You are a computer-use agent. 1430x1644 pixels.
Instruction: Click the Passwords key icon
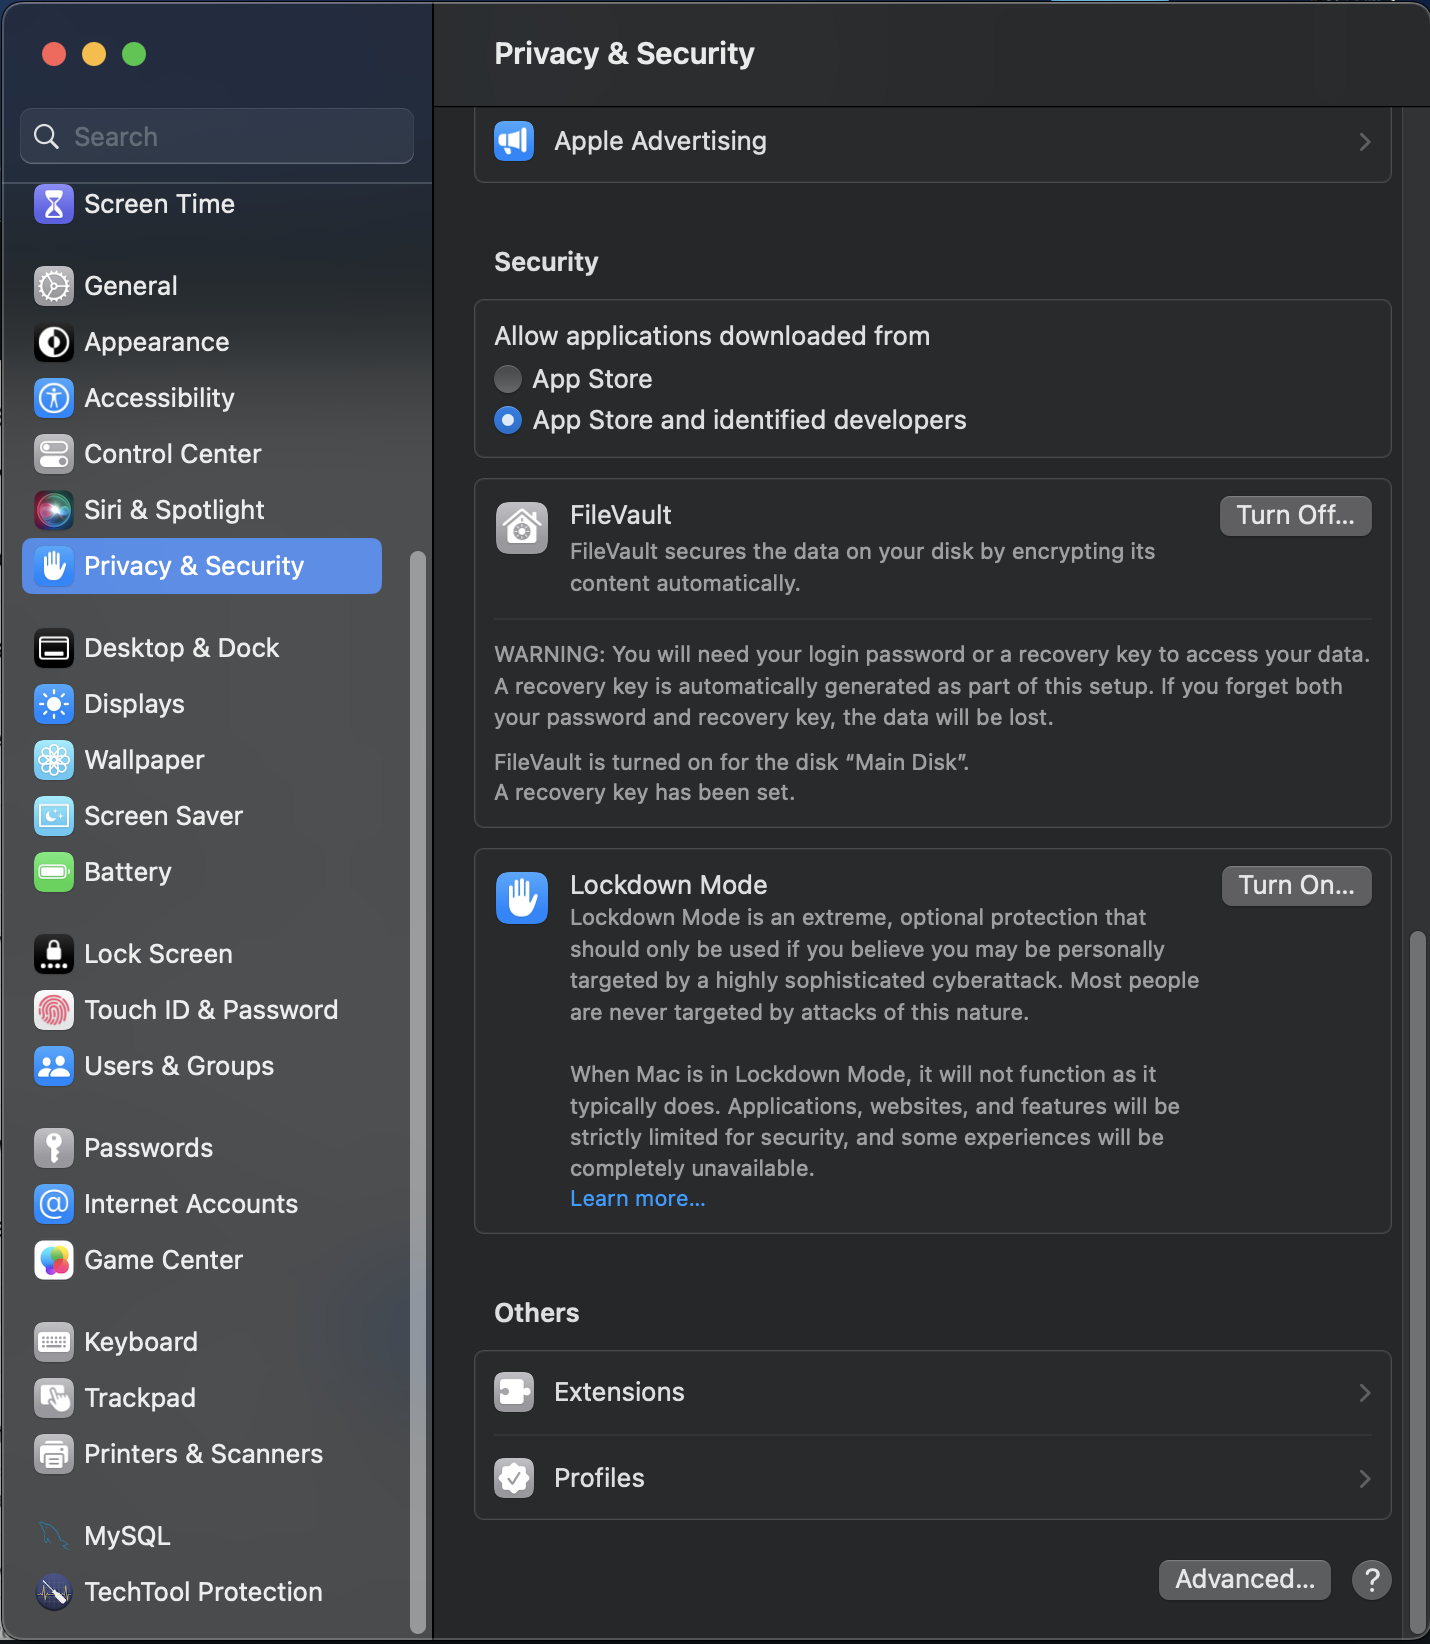pos(54,1148)
